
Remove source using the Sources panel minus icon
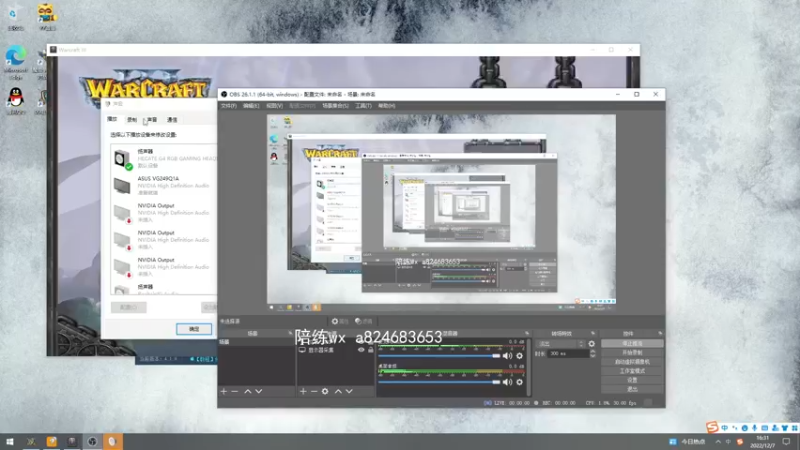tap(314, 391)
